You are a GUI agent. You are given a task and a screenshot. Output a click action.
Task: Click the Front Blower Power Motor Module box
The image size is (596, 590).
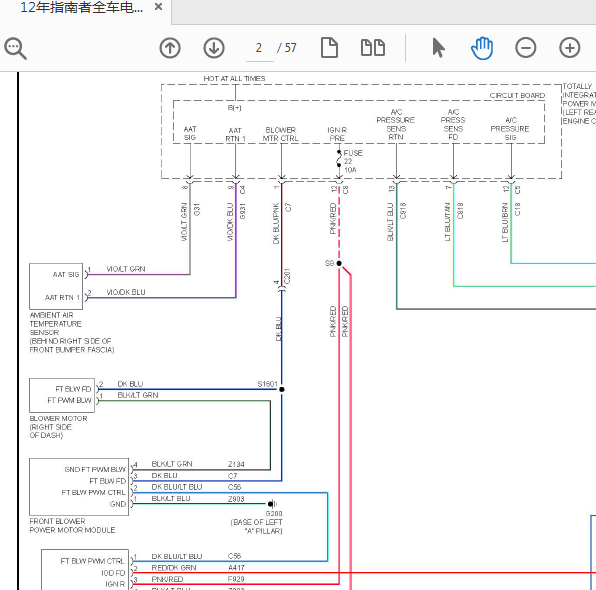pyautogui.click(x=79, y=487)
